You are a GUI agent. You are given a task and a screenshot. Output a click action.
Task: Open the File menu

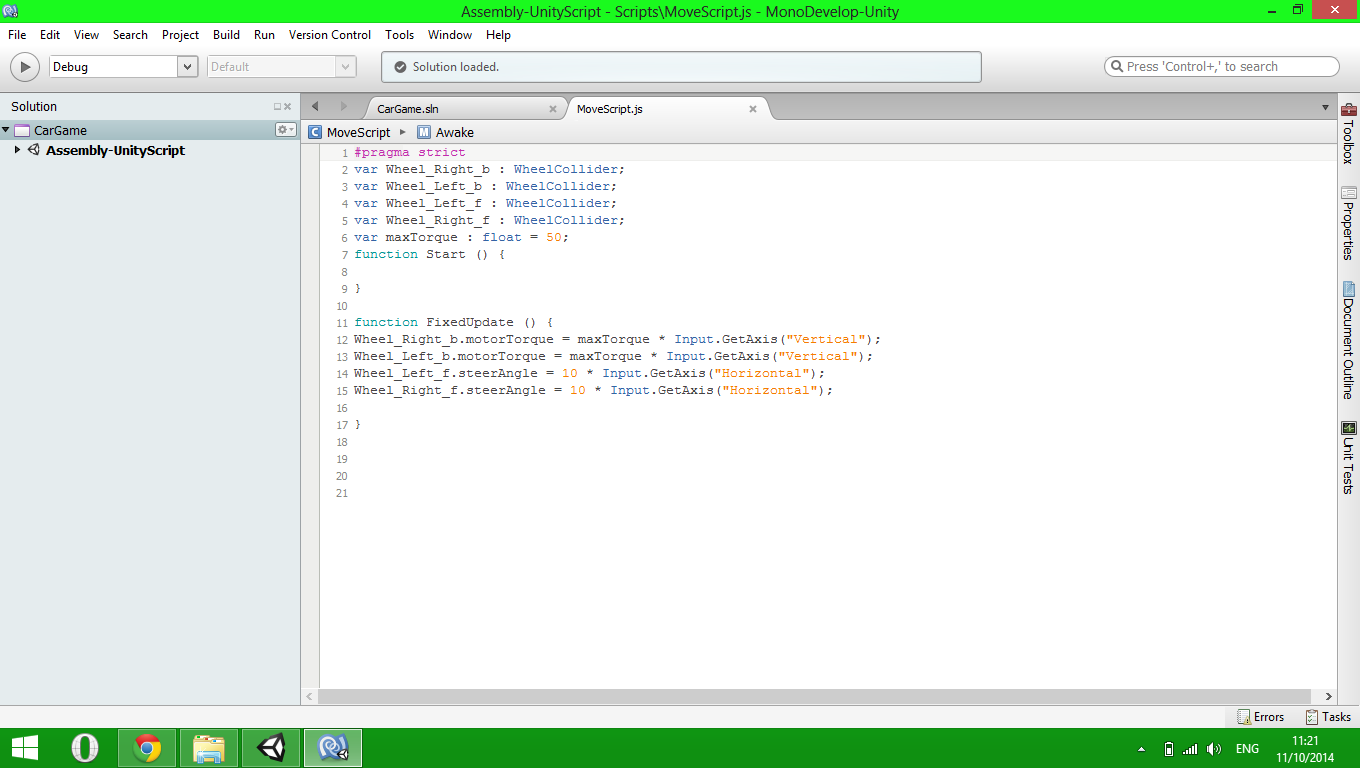coord(17,34)
